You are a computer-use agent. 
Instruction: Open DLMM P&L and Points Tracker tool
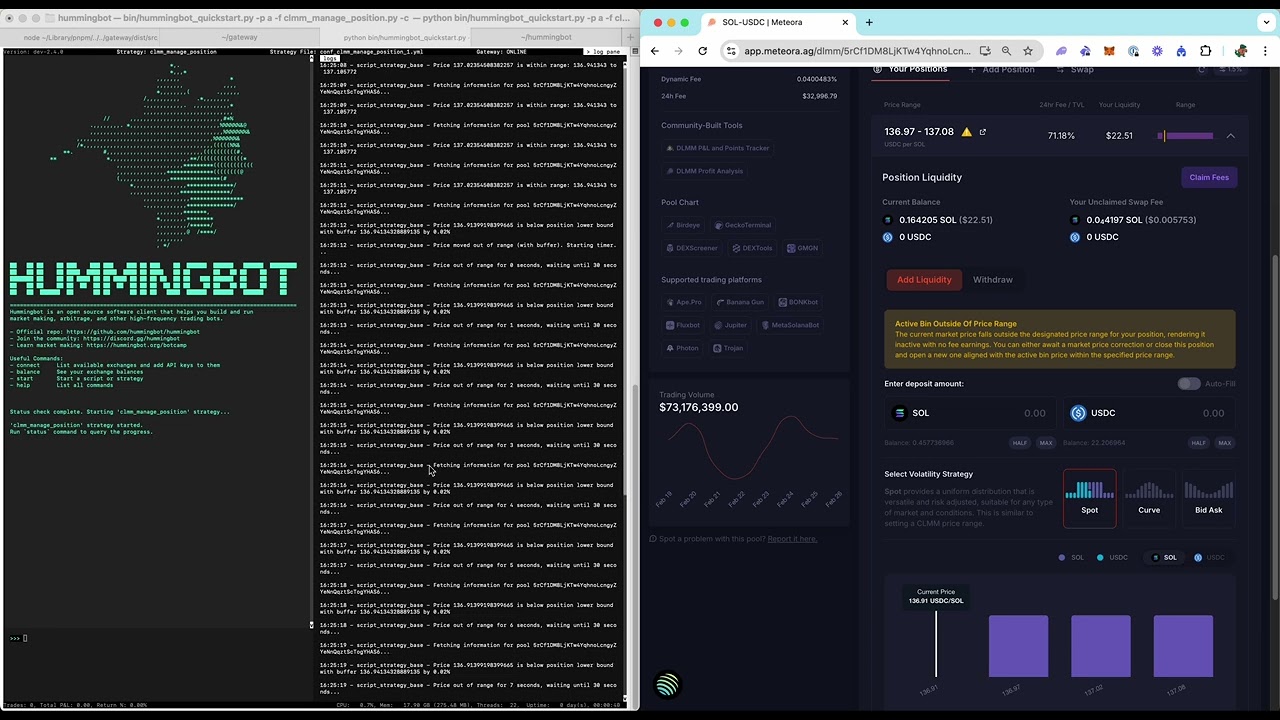tap(718, 148)
